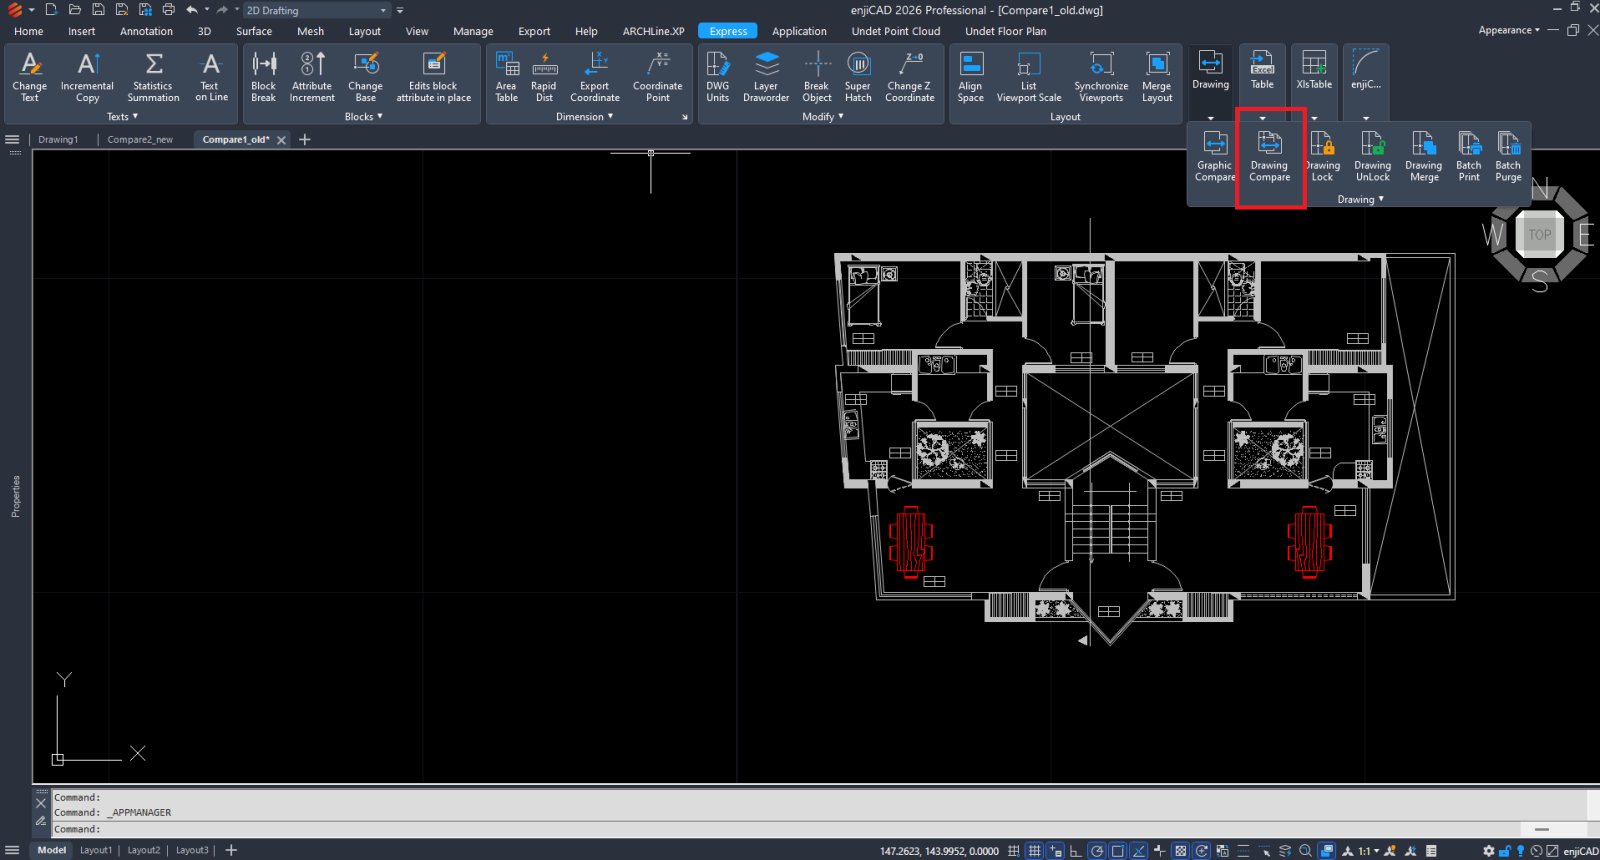
Task: Toggle grid display in status bar
Action: coord(1034,851)
